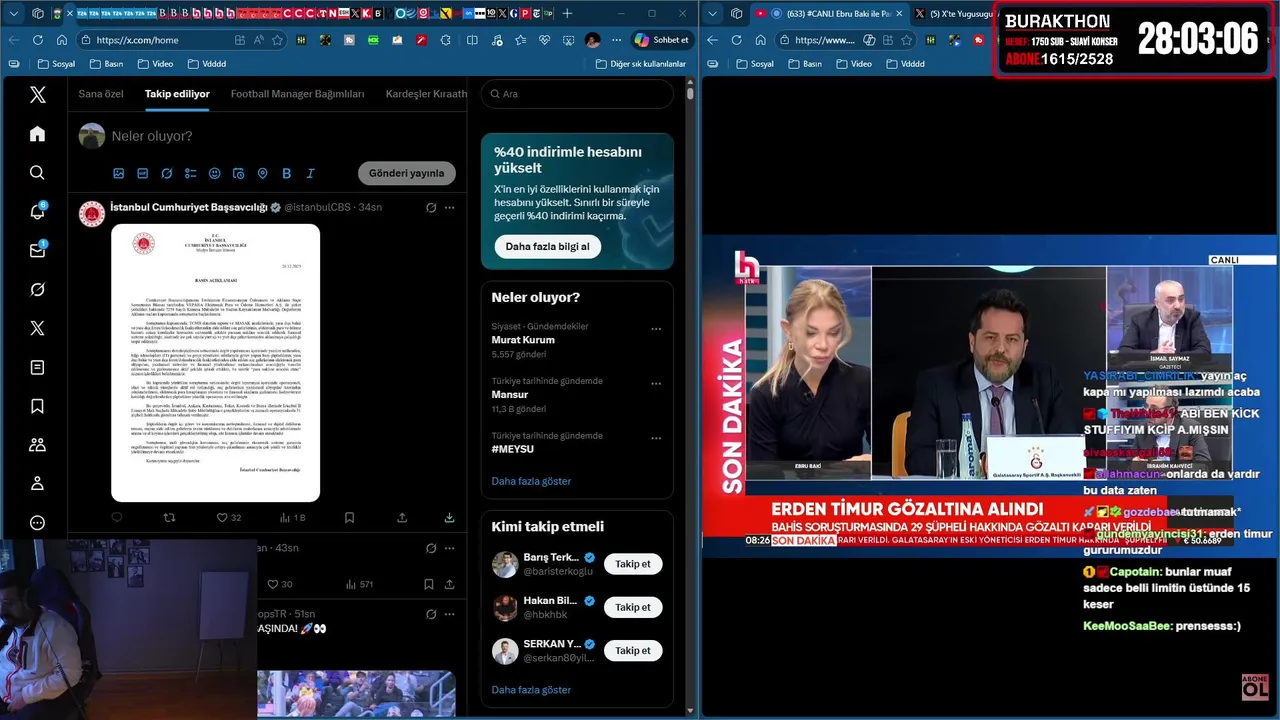Reply to İstanbul Cumhuriyet Başsavcılığı post
The image size is (1280, 720).
[x=117, y=518]
